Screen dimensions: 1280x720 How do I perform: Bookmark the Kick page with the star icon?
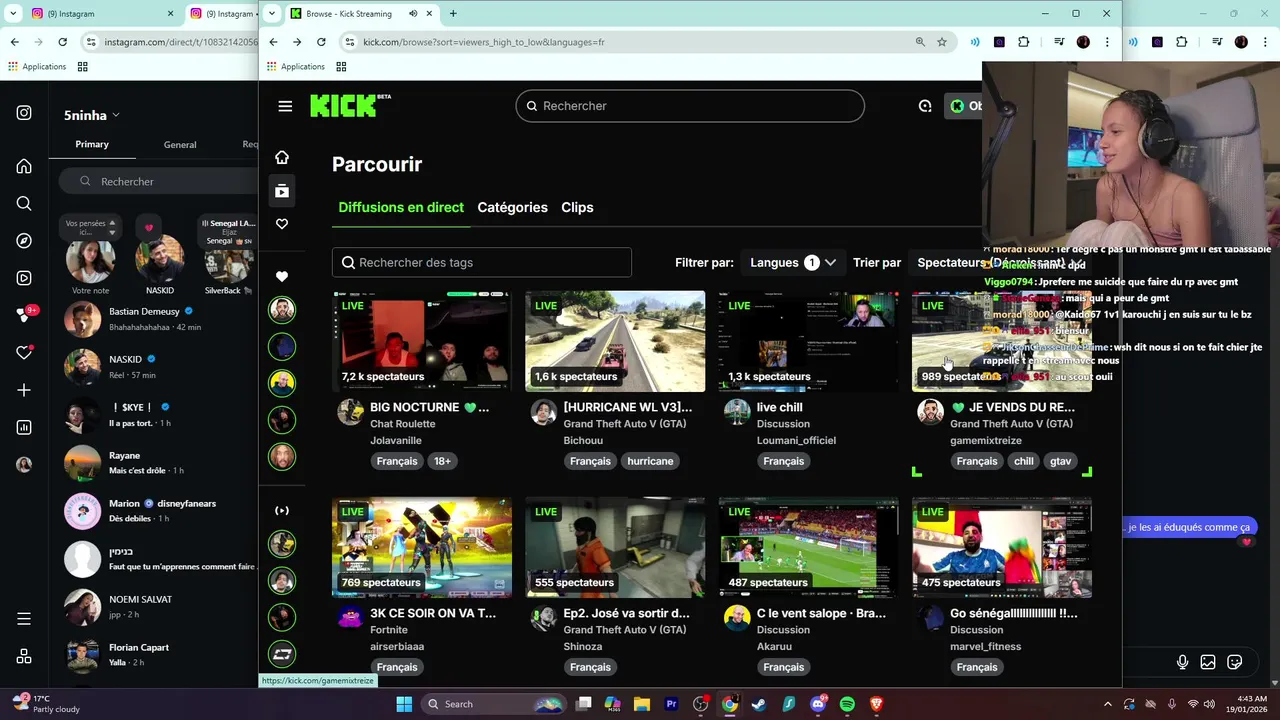coord(942,42)
